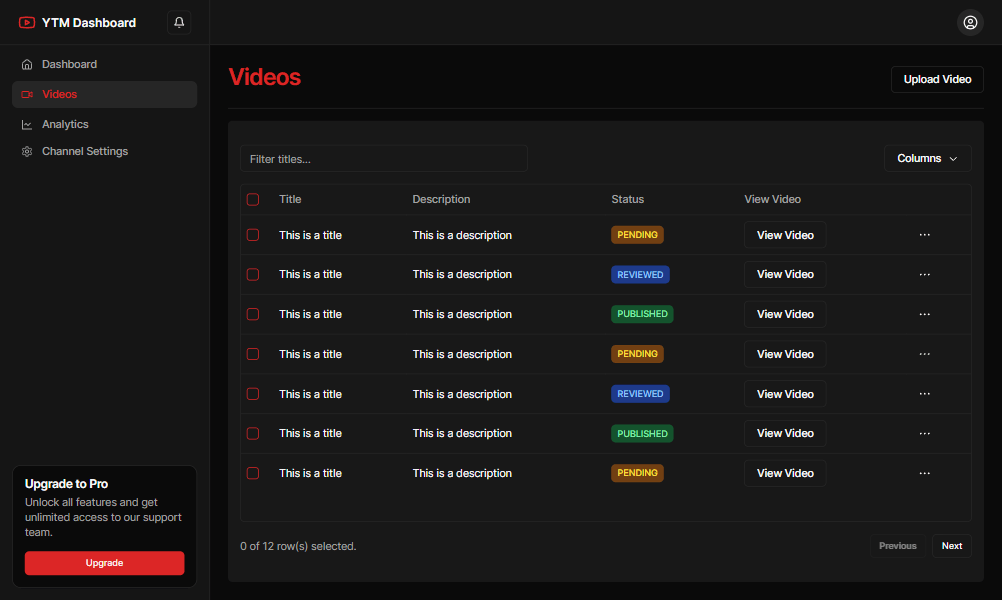Check the first PENDING row checkbox
The height and width of the screenshot is (600, 1002).
(x=253, y=235)
